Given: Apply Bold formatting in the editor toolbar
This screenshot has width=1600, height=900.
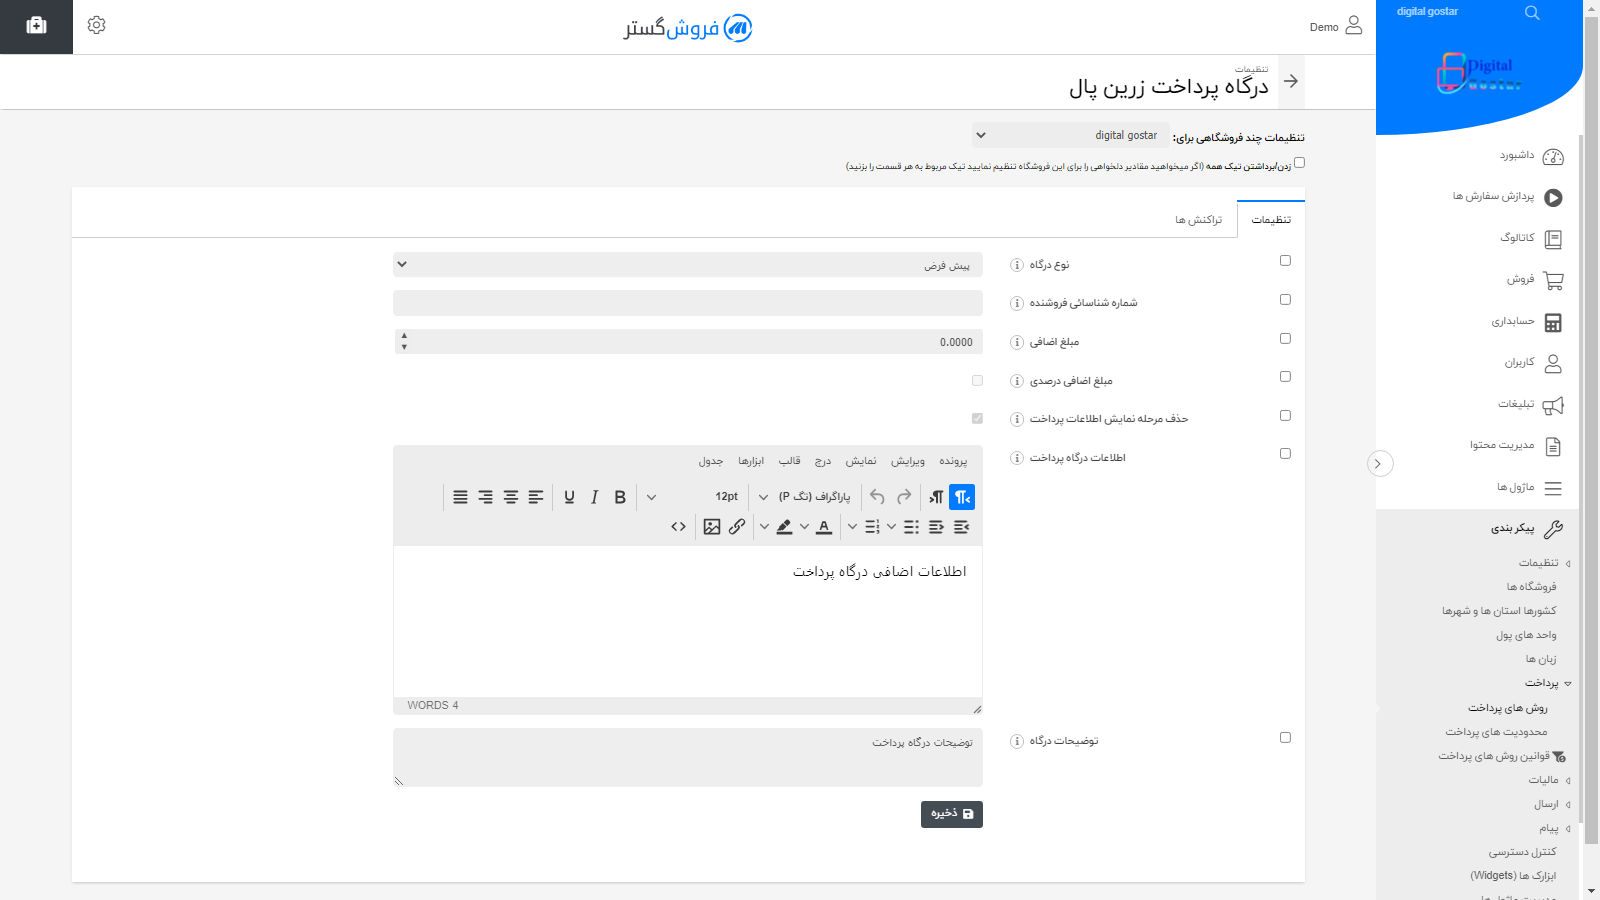Looking at the screenshot, I should (620, 496).
